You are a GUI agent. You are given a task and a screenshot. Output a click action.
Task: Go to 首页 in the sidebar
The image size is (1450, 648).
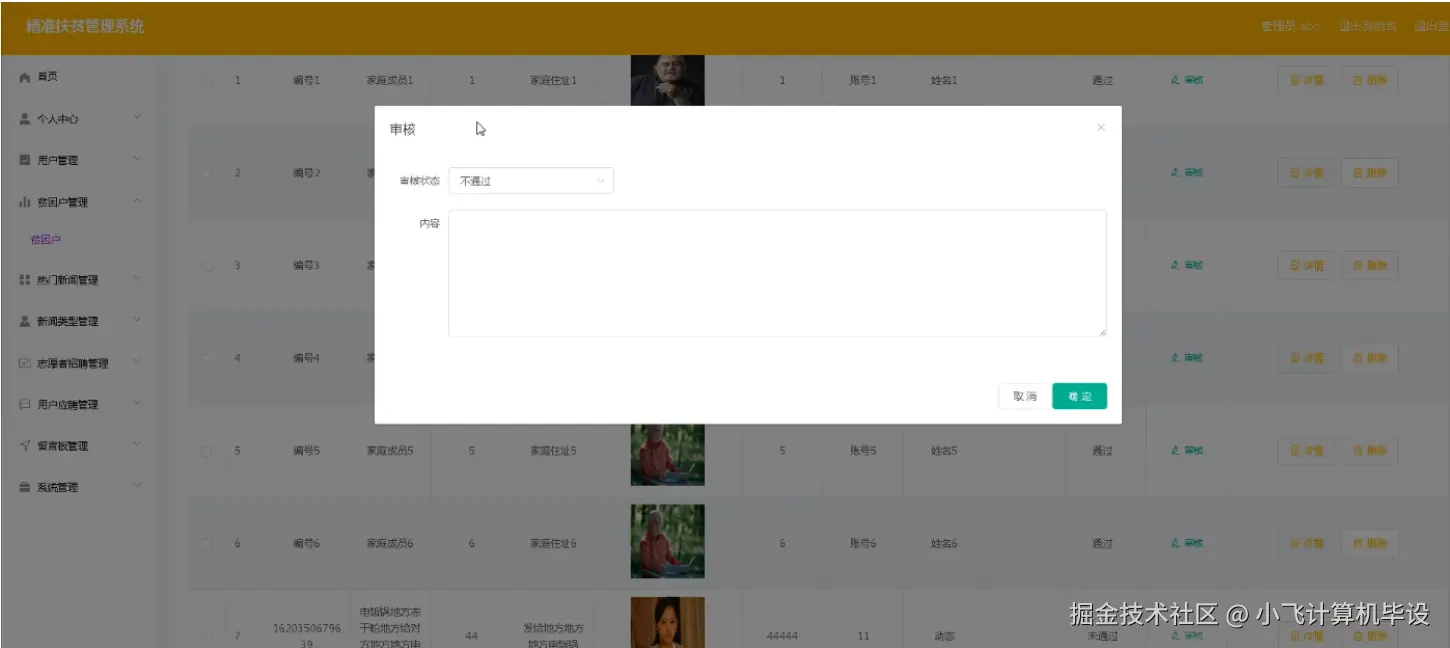[48, 77]
